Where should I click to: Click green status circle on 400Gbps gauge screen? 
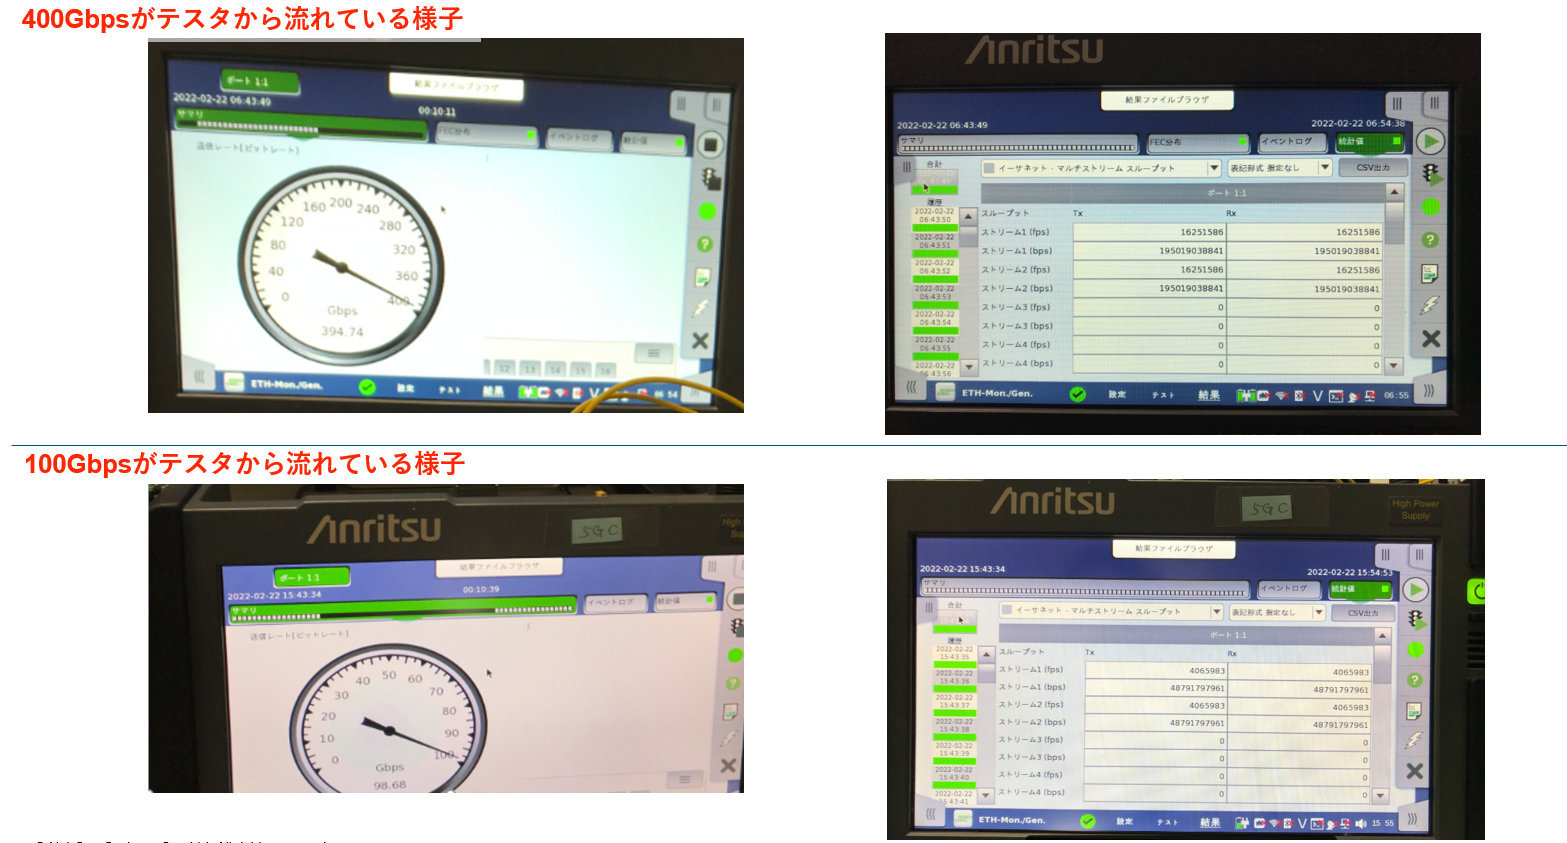(x=707, y=211)
